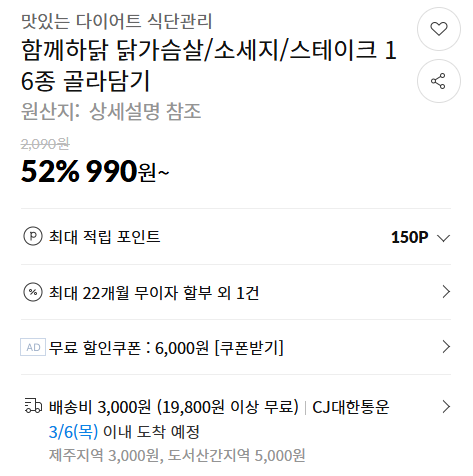
Task: Open the free coupon row arrow
Action: pyautogui.click(x=446, y=347)
